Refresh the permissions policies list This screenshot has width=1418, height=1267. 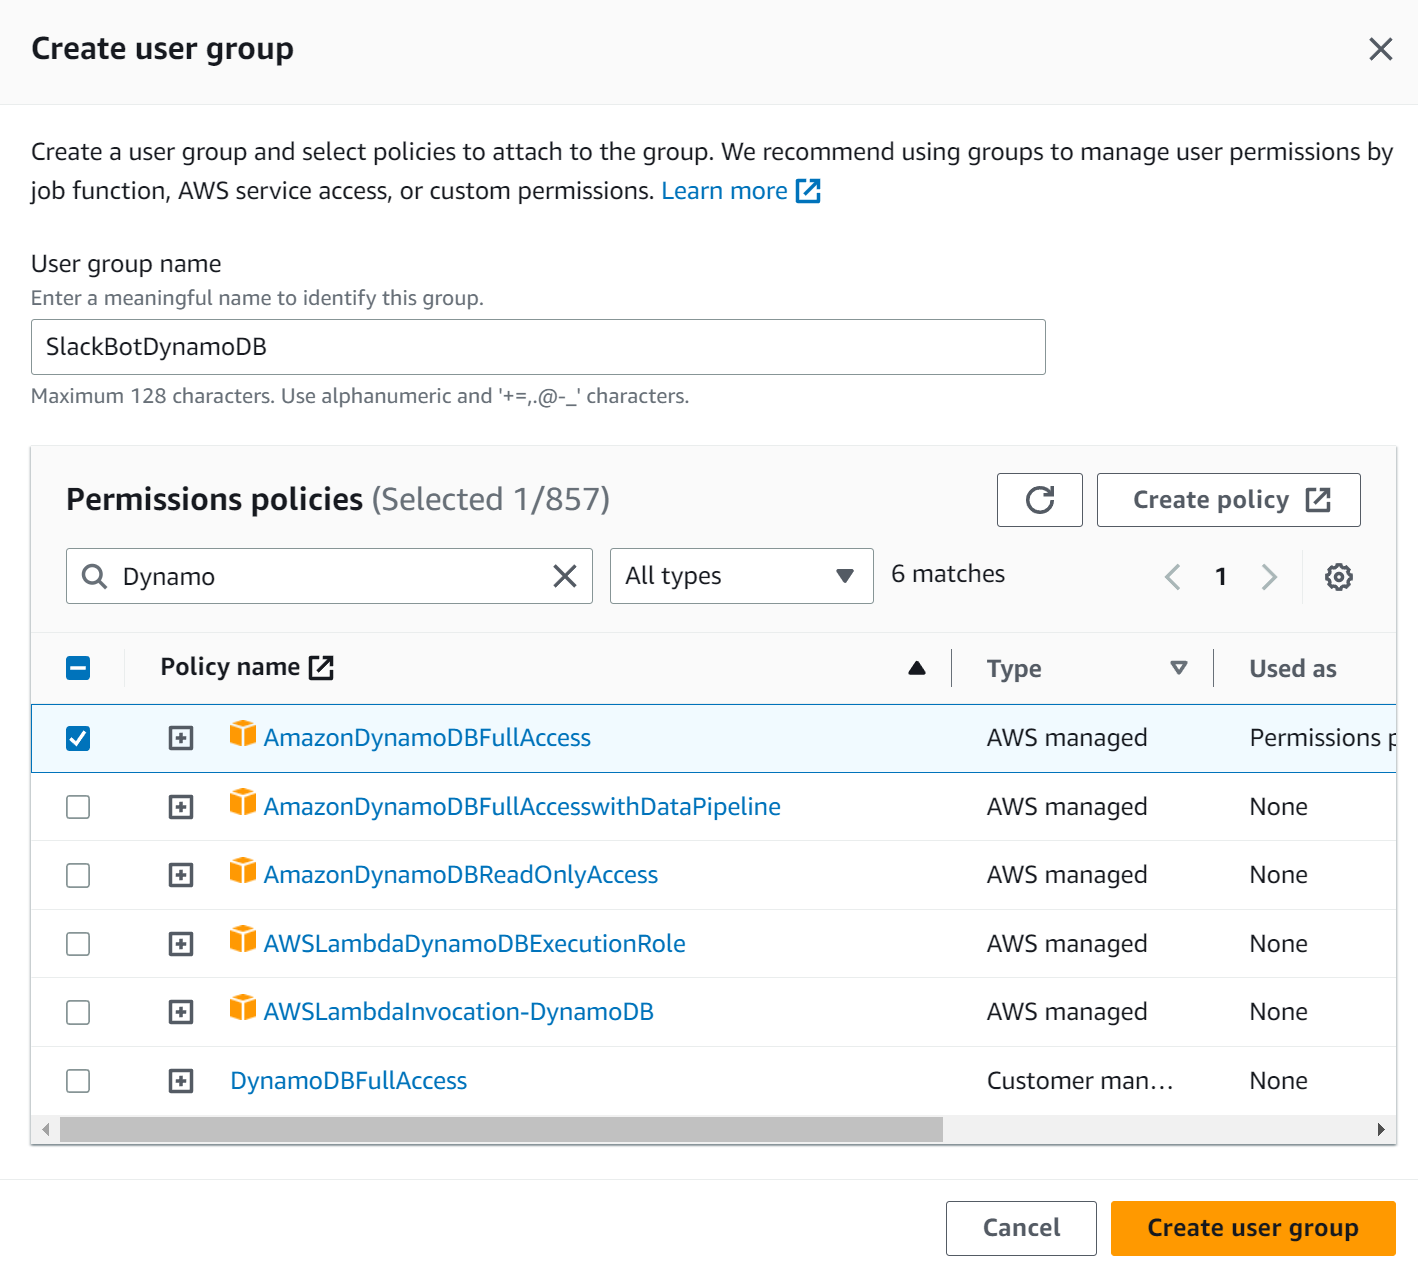[x=1039, y=500]
